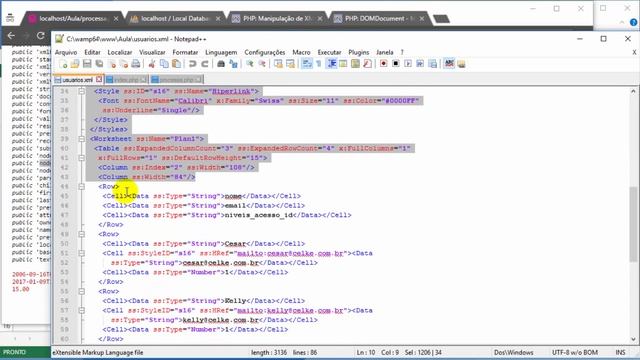This screenshot has height=360, width=640.
Task: Click the editor vertical scrollbar thumb
Action: click(x=633, y=224)
